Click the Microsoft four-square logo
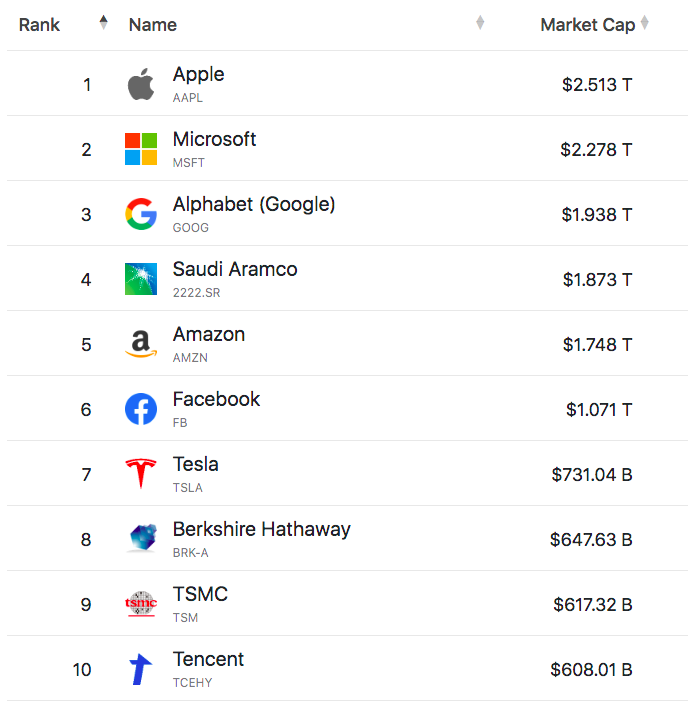 tap(141, 149)
